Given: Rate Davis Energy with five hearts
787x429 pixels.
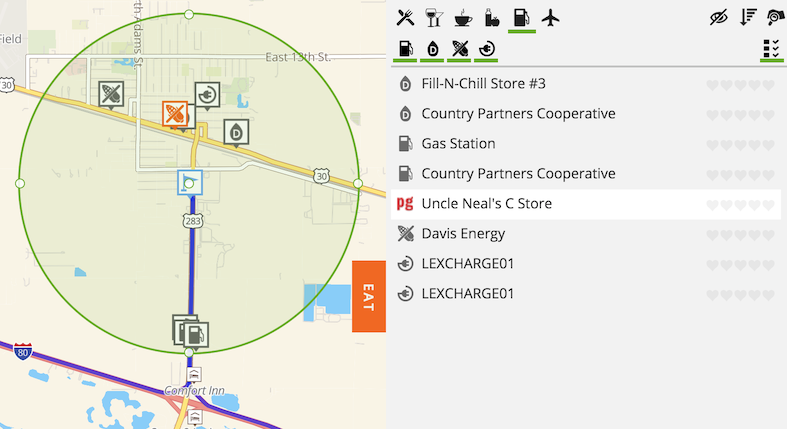Looking at the screenshot, I should tap(768, 234).
